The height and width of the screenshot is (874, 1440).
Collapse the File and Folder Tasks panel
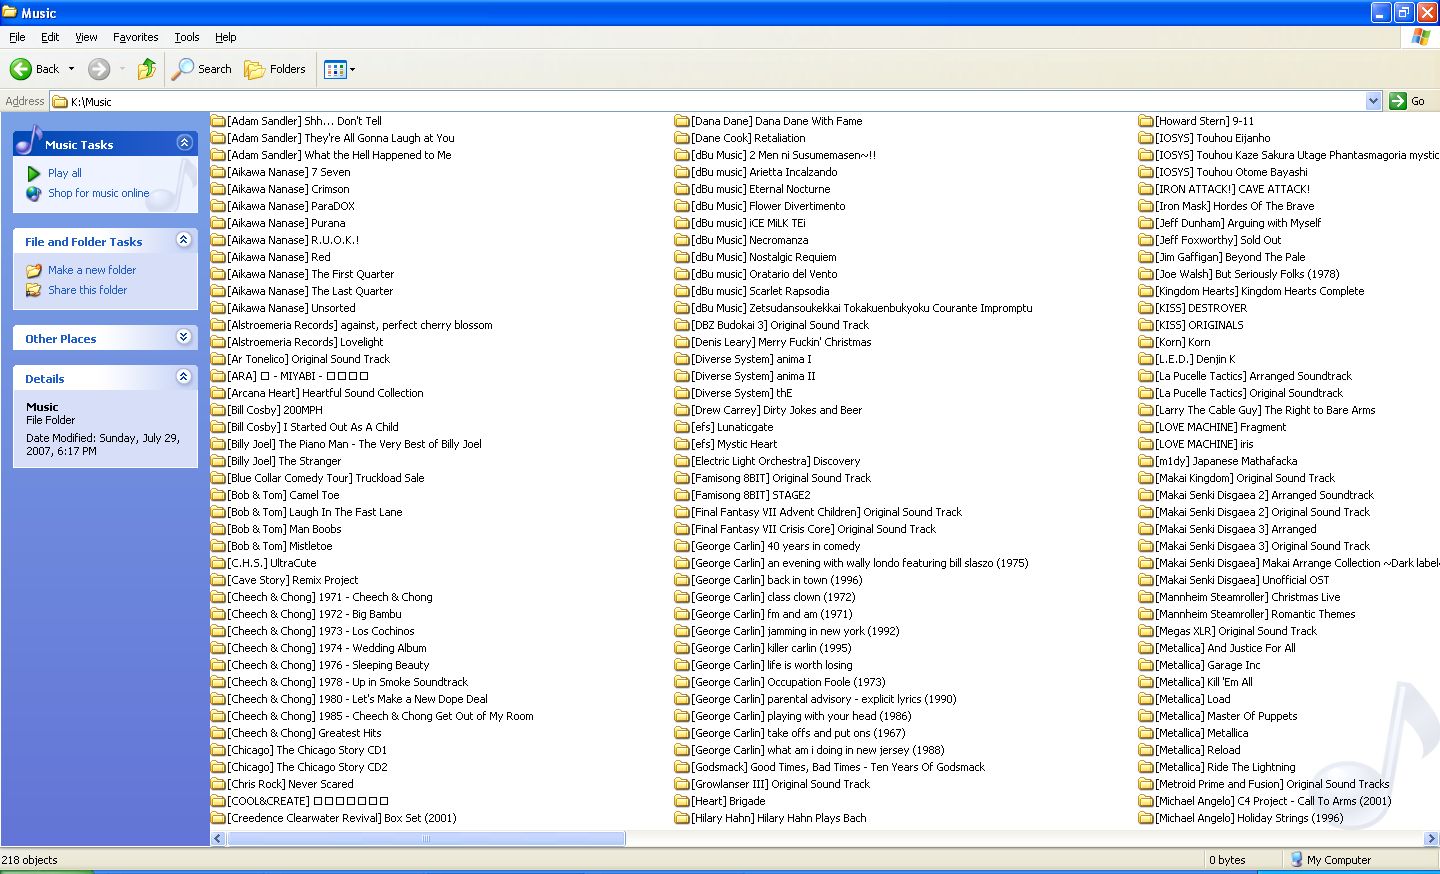(184, 240)
